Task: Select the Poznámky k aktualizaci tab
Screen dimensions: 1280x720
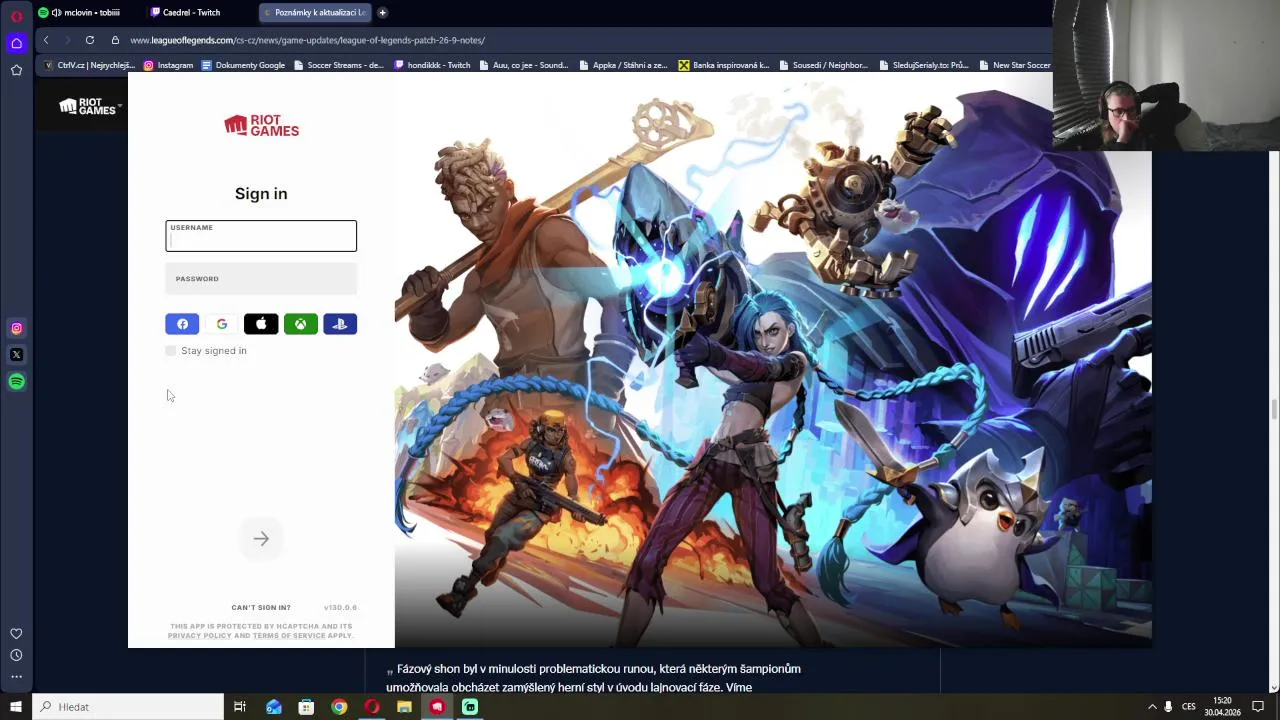Action: 315,13
